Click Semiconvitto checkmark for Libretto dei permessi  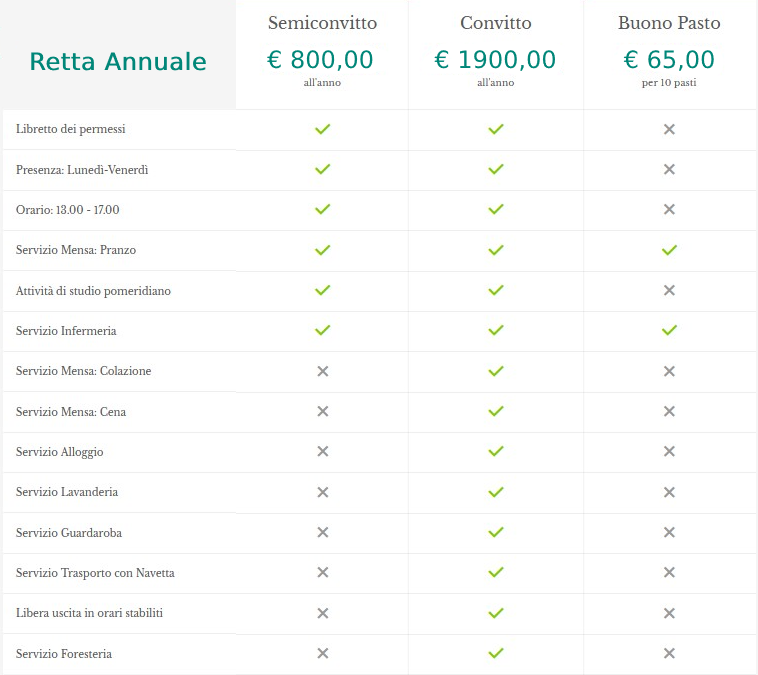(x=322, y=129)
